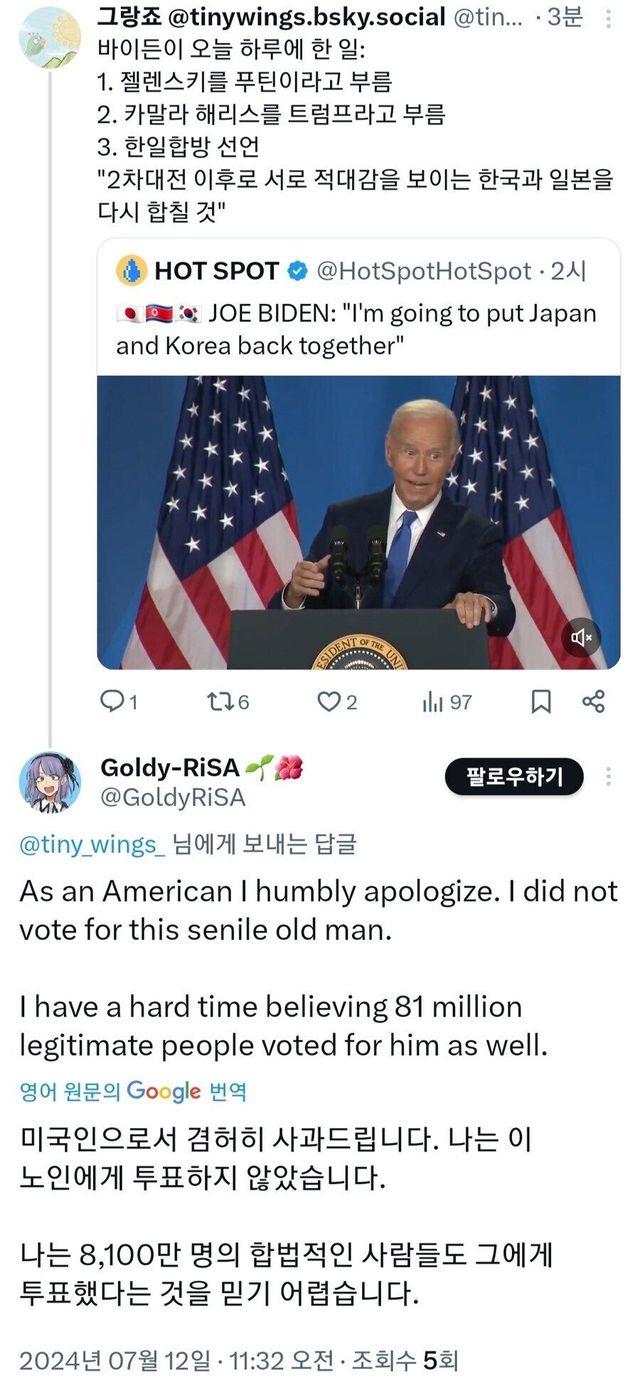Open the @GoldyRiSA handle
640x1382 pixels.
coord(172,798)
